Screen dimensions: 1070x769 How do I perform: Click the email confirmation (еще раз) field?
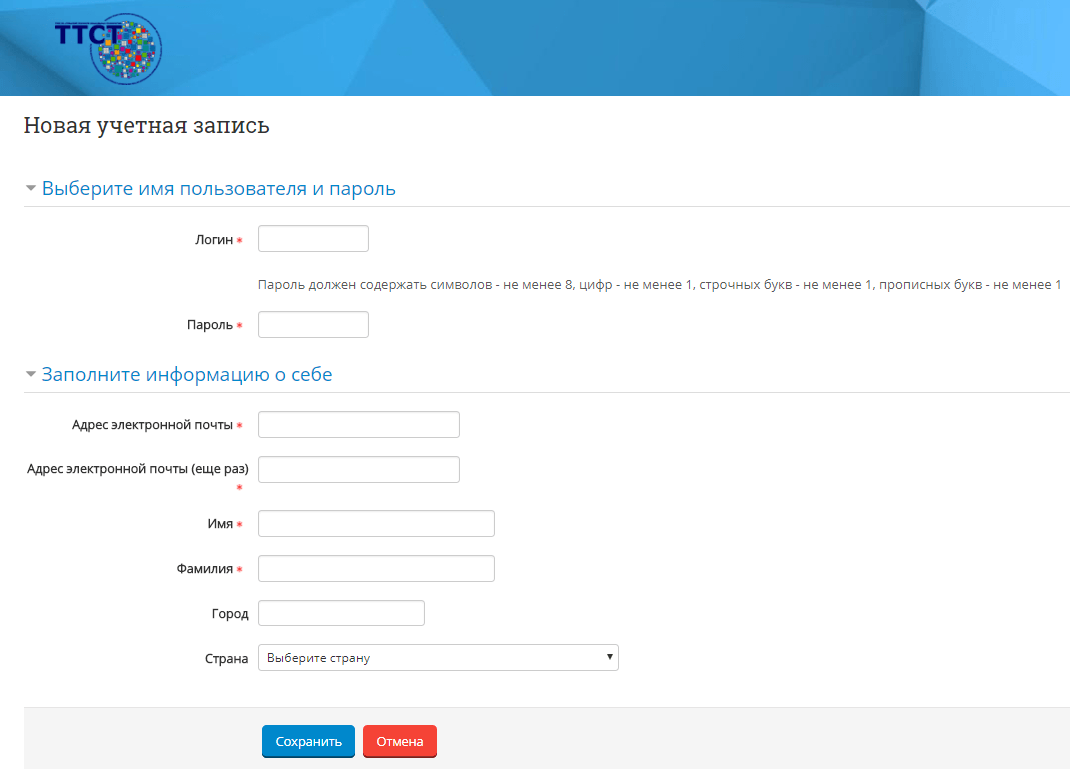(358, 469)
